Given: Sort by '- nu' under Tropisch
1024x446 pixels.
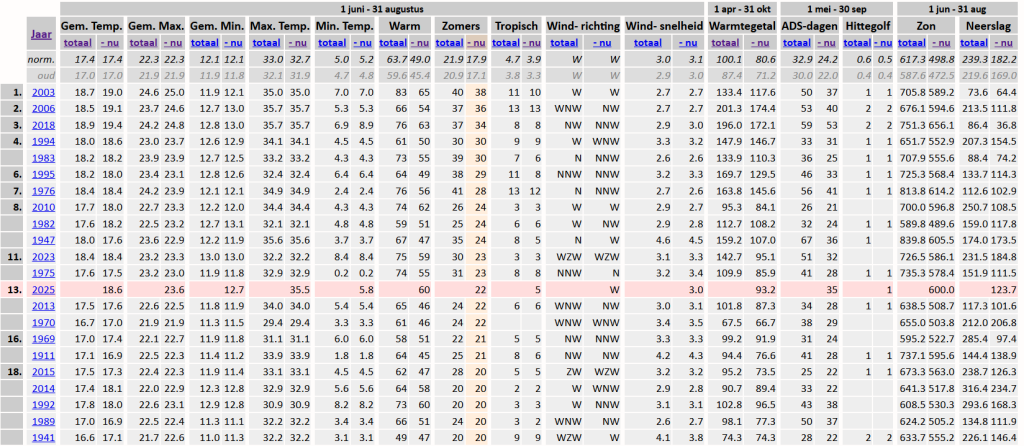Looking at the screenshot, I should pos(532,43).
